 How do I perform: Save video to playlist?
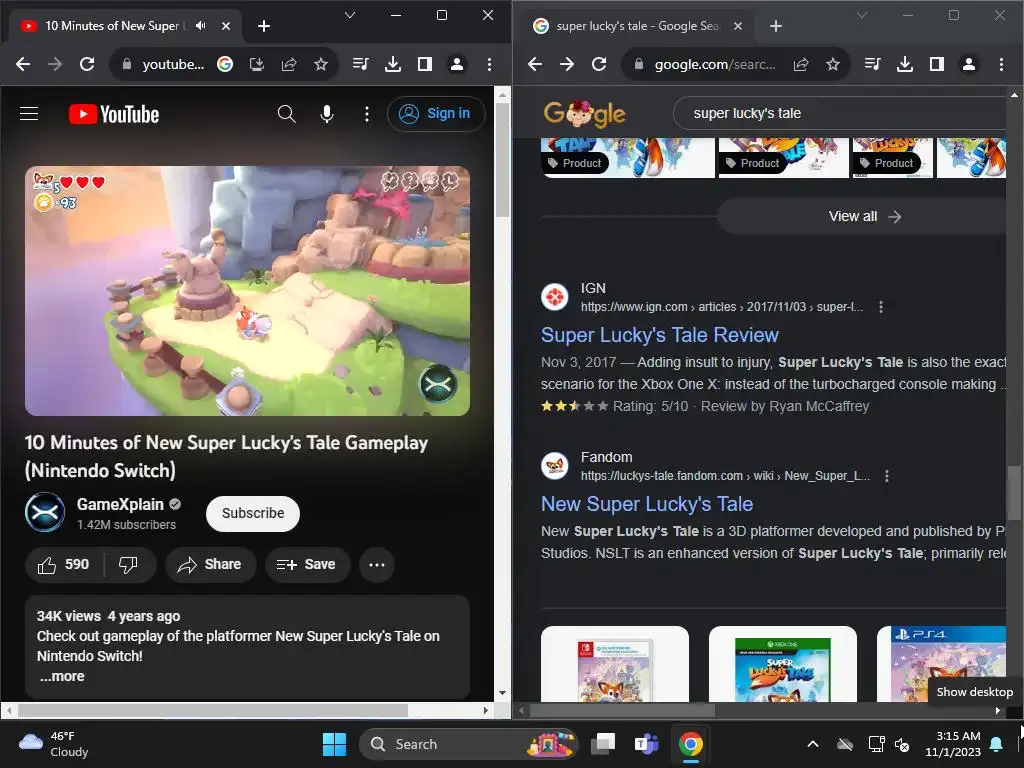pos(307,565)
